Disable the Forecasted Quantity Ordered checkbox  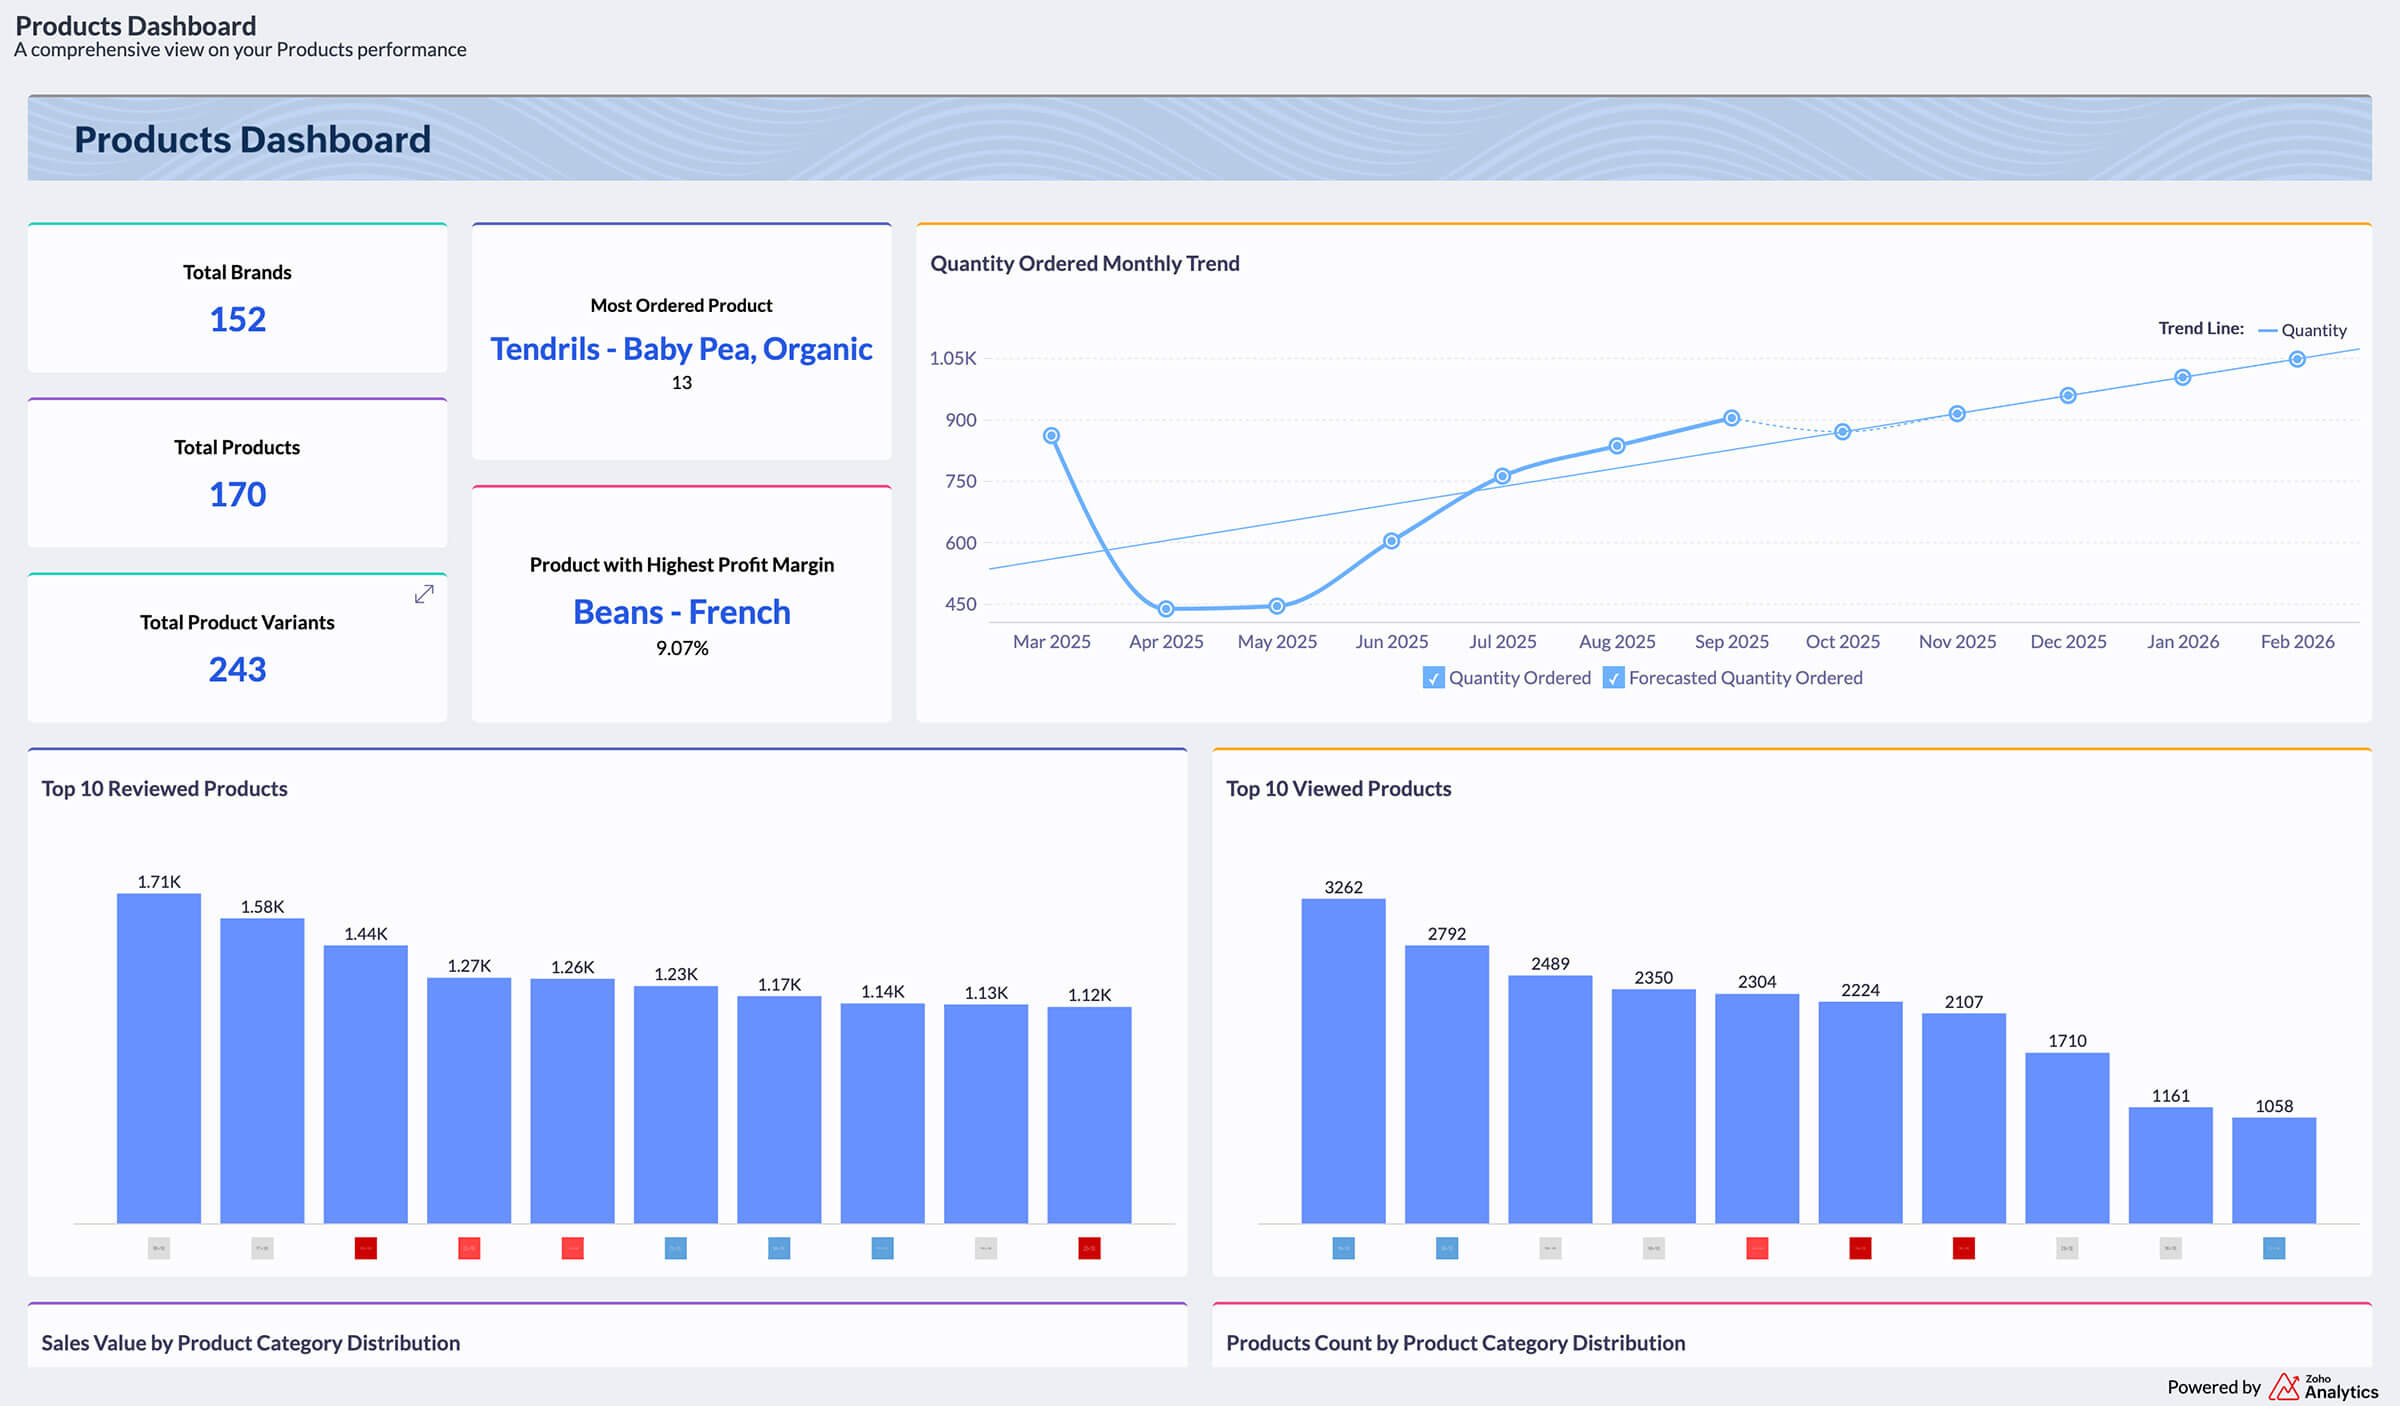(x=1613, y=678)
